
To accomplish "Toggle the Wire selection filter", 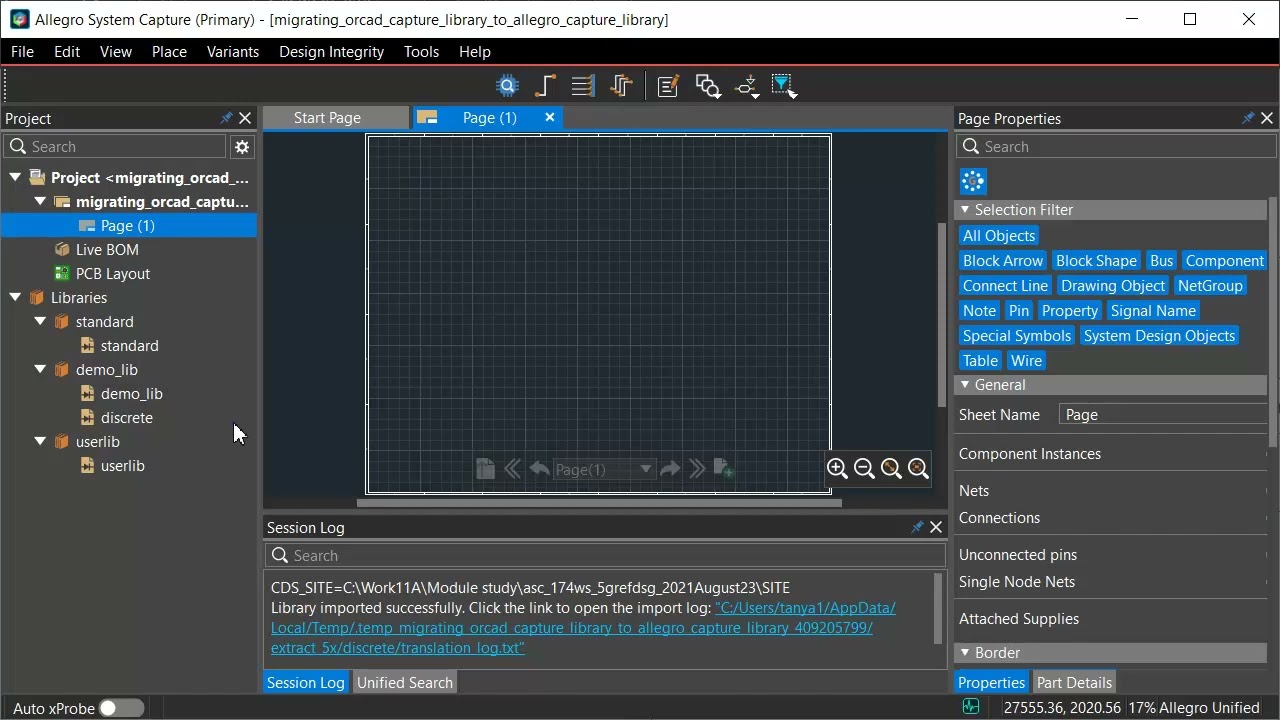I will coord(1026,361).
